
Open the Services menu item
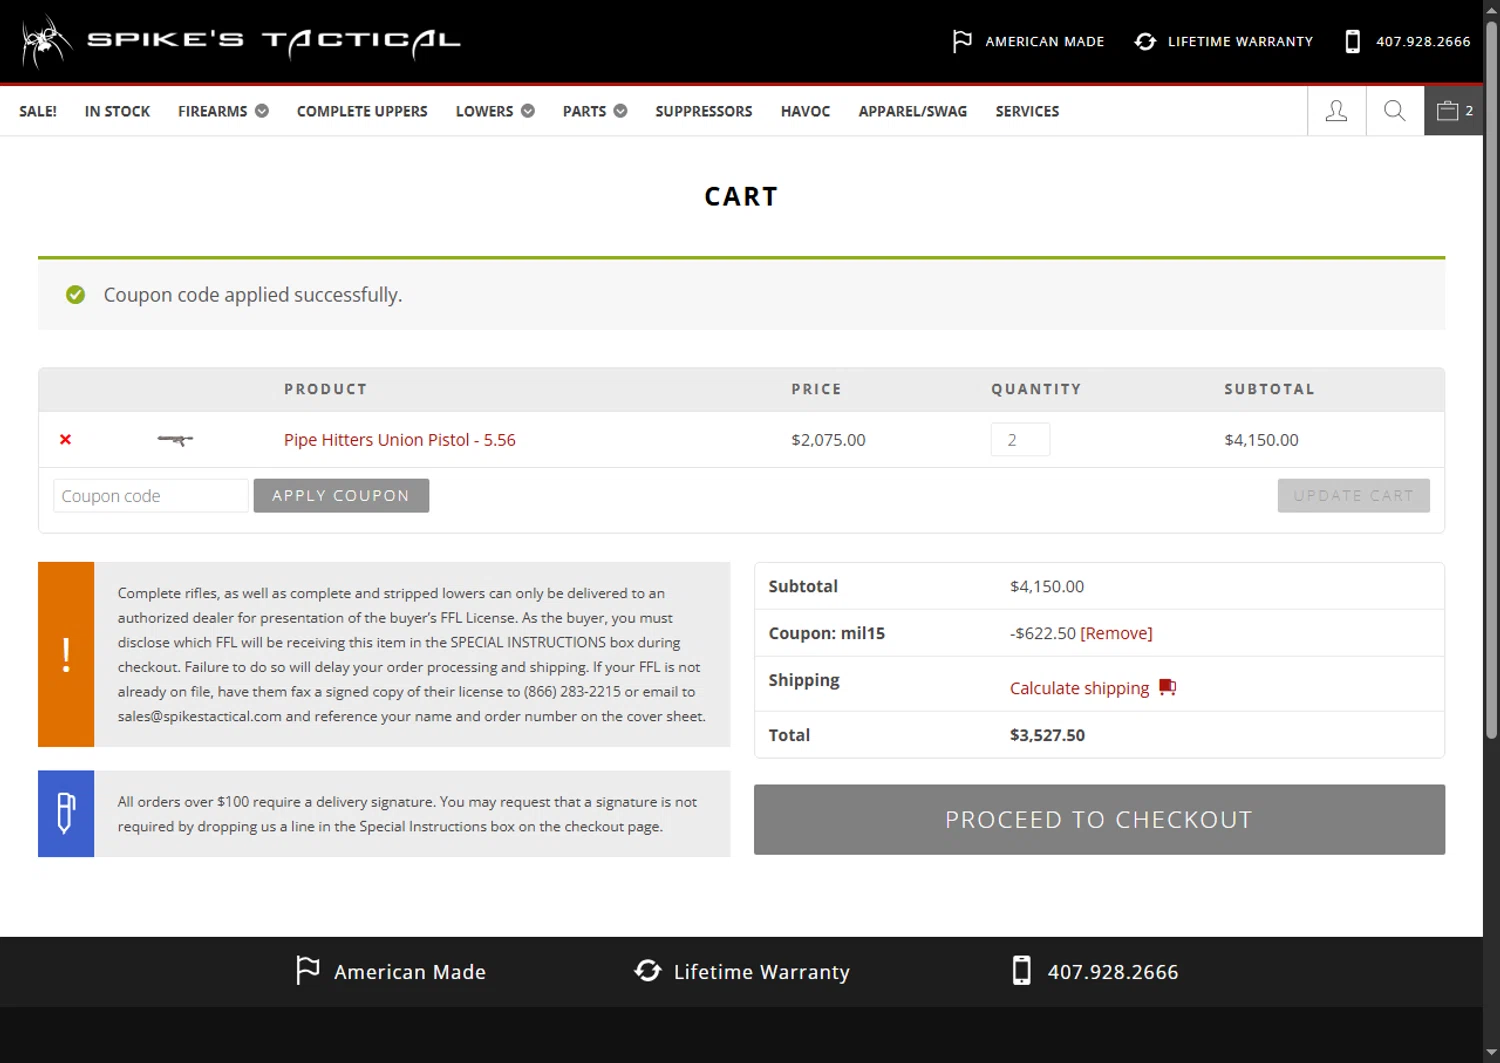pos(1027,111)
